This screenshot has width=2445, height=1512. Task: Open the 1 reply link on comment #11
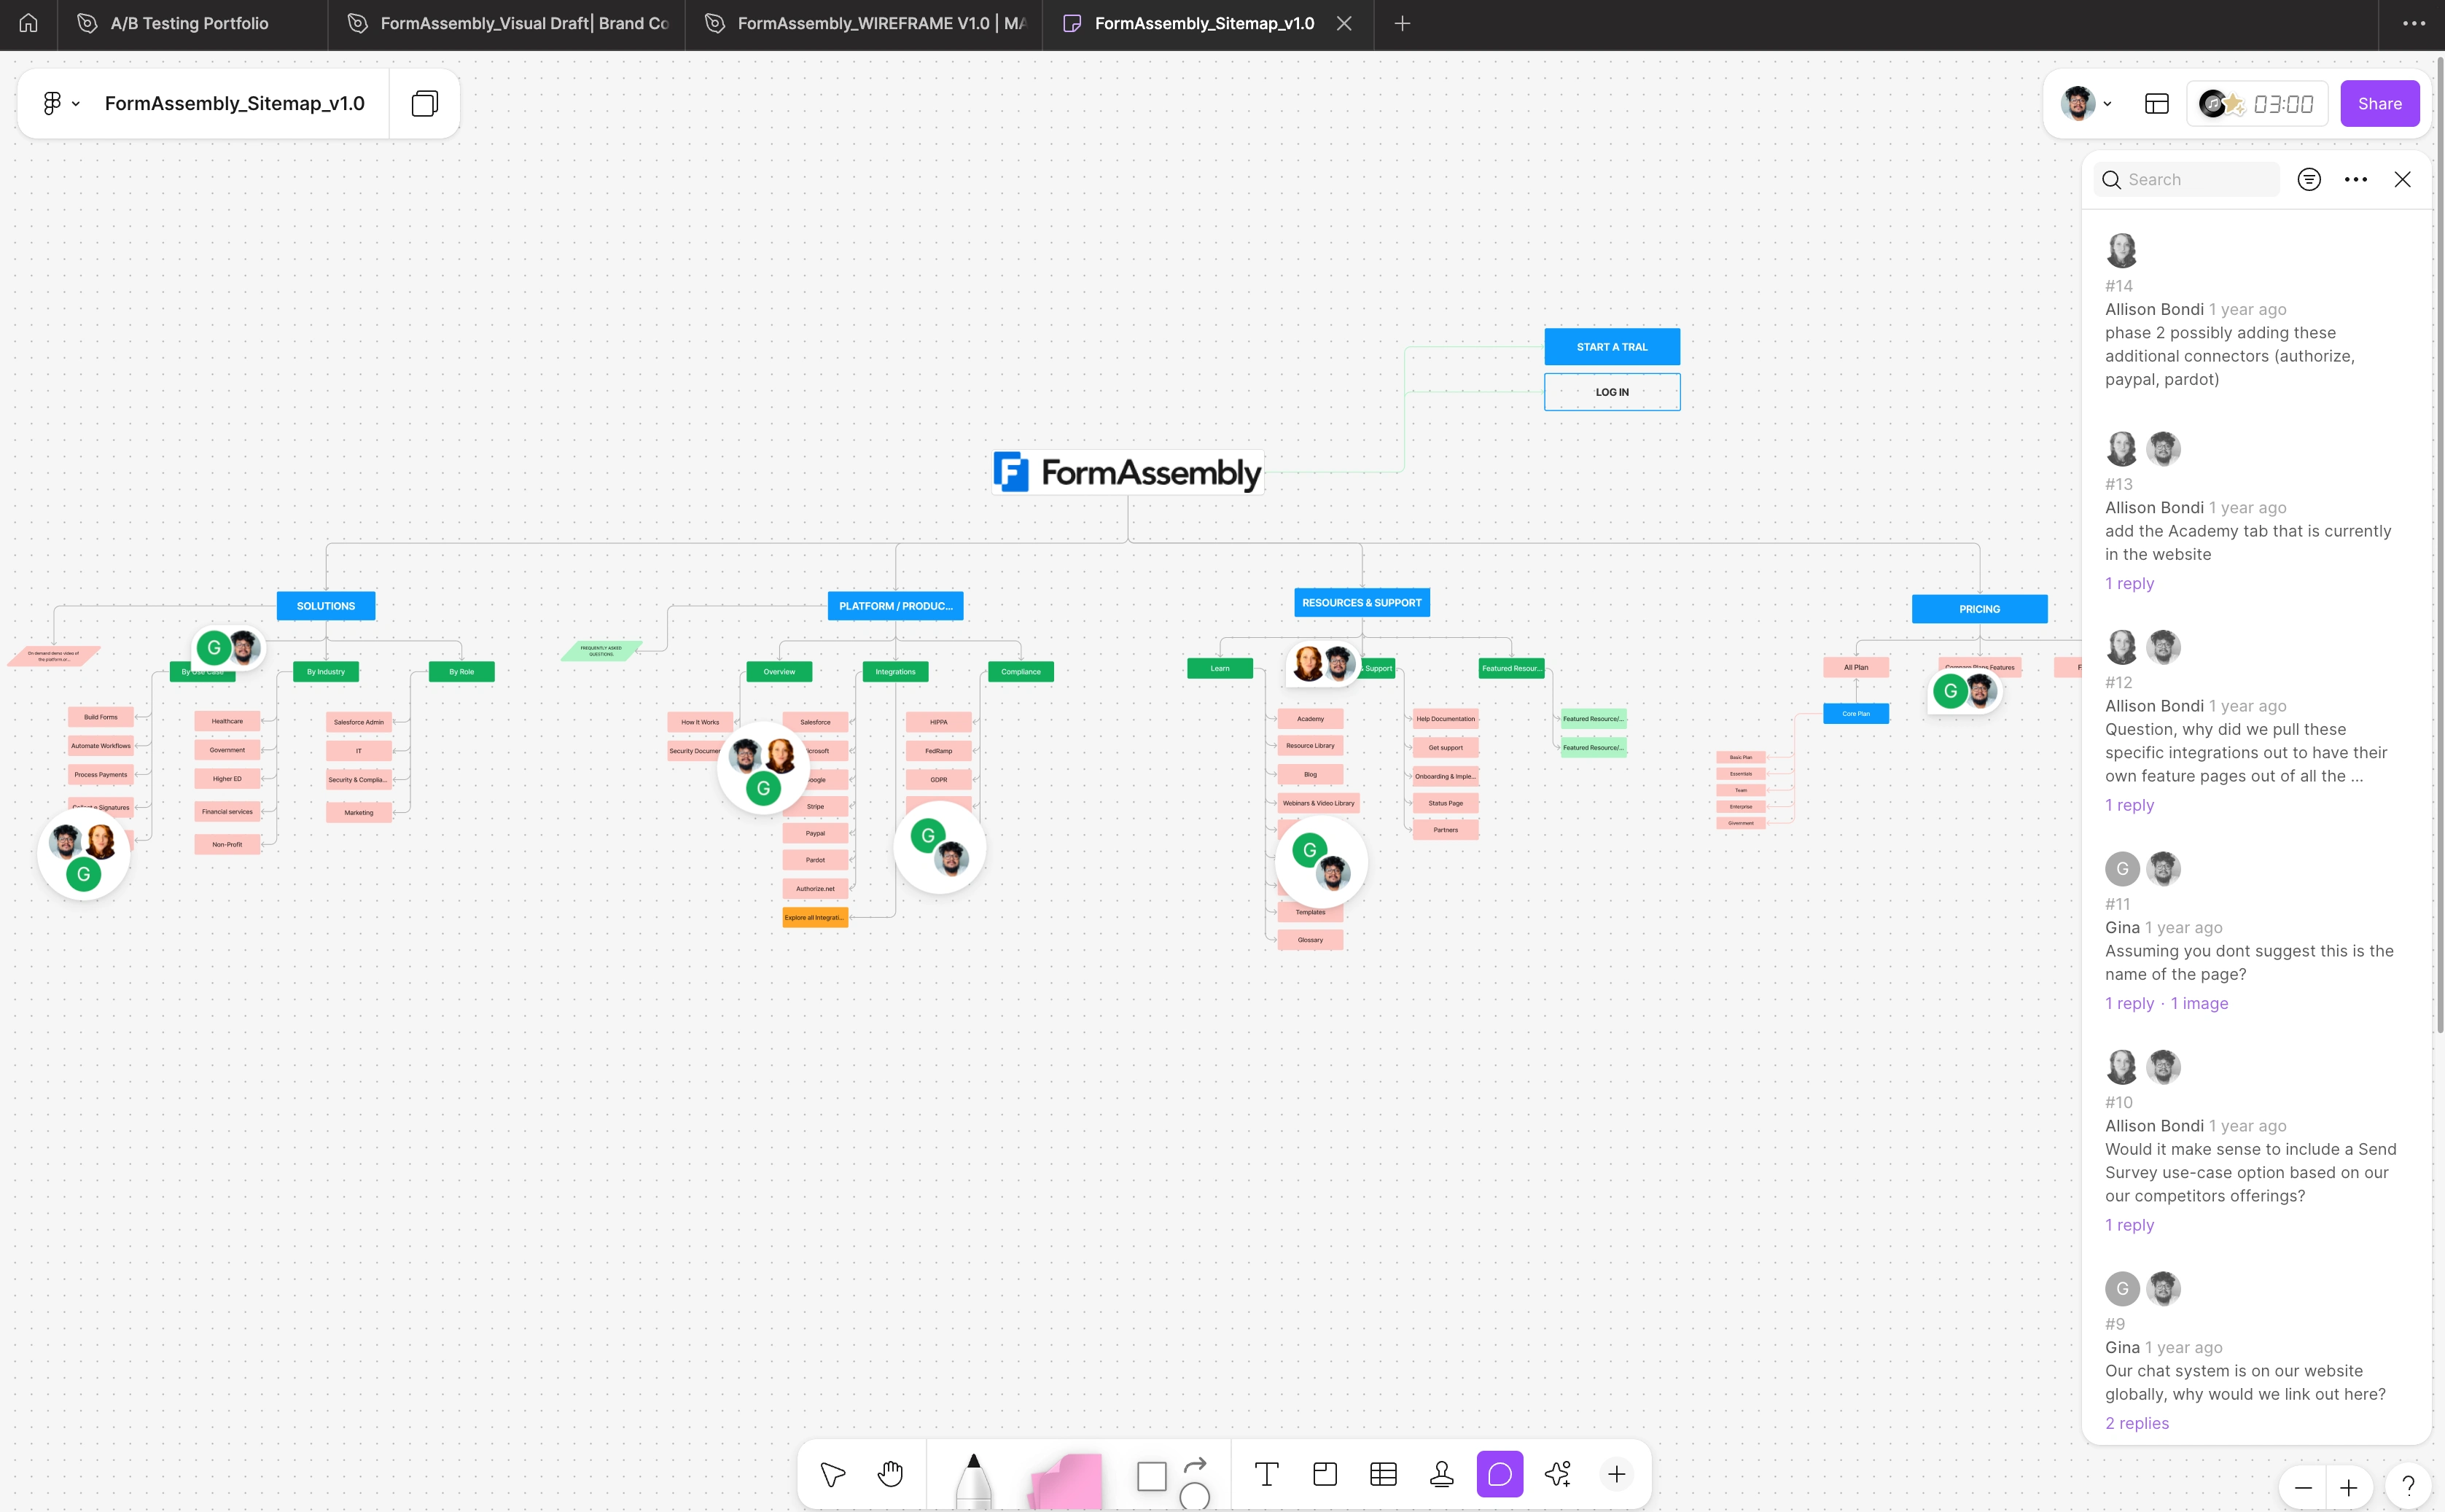[x=2129, y=1003]
